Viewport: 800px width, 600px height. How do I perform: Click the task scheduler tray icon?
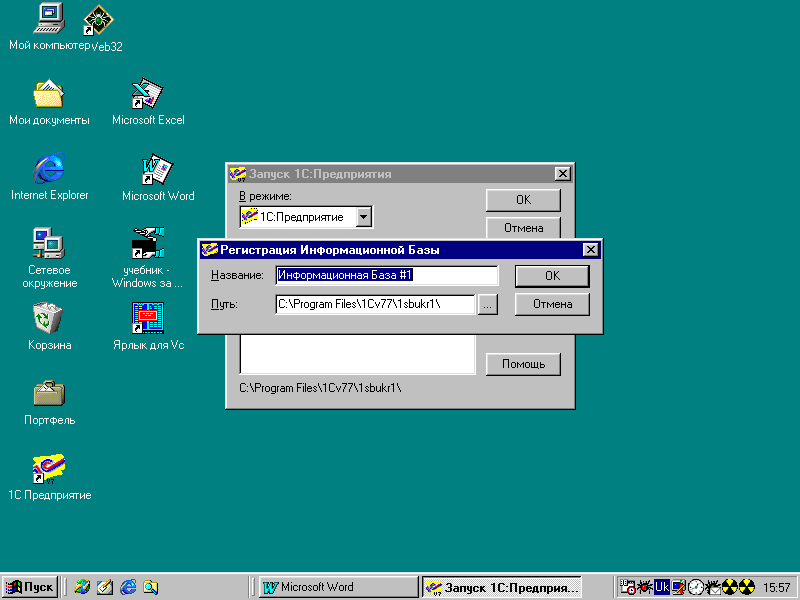coord(627,587)
